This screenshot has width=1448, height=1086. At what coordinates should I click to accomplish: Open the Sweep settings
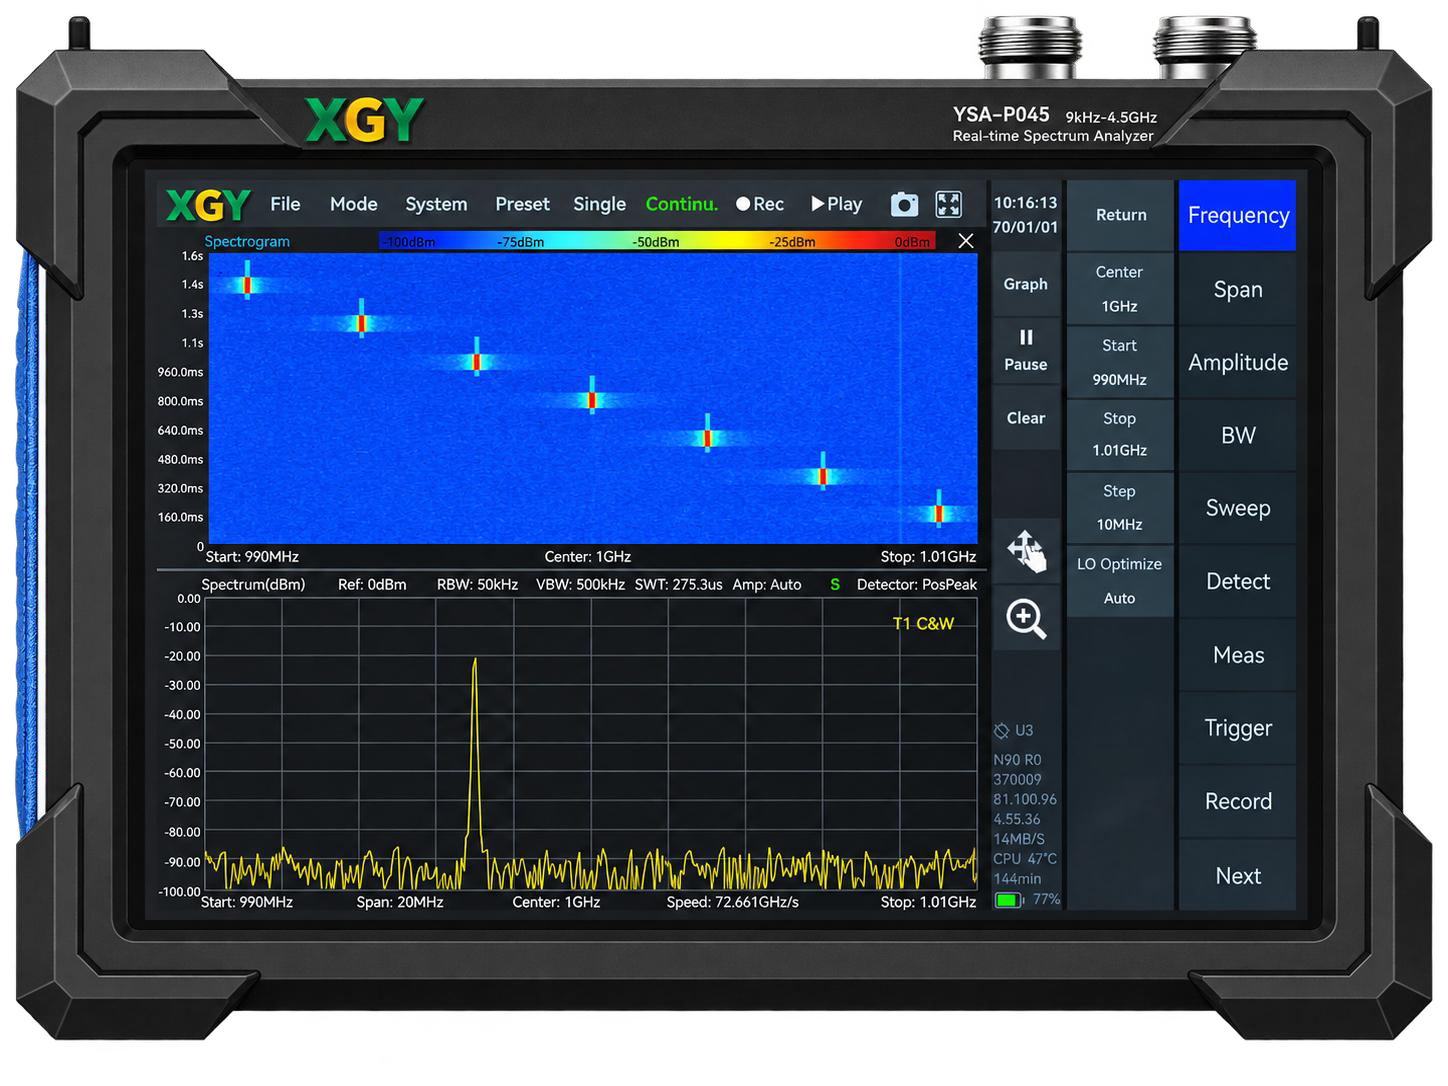tap(1238, 508)
